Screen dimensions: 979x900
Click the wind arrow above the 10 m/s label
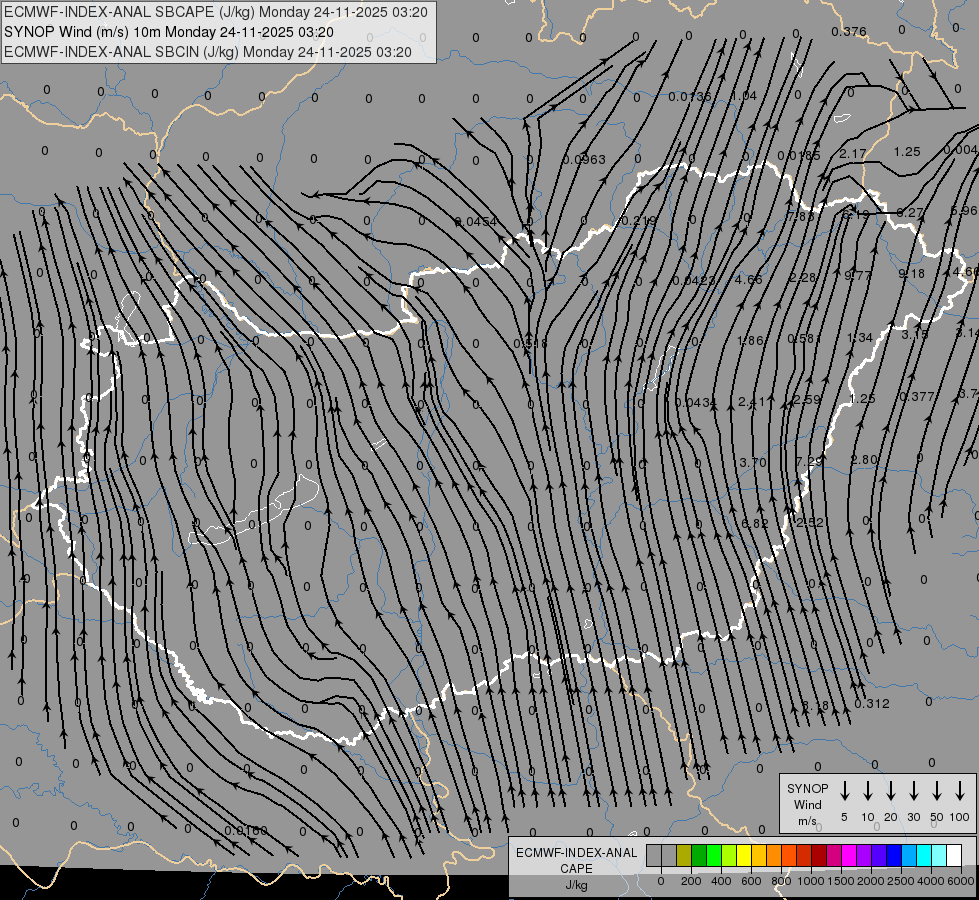point(868,791)
